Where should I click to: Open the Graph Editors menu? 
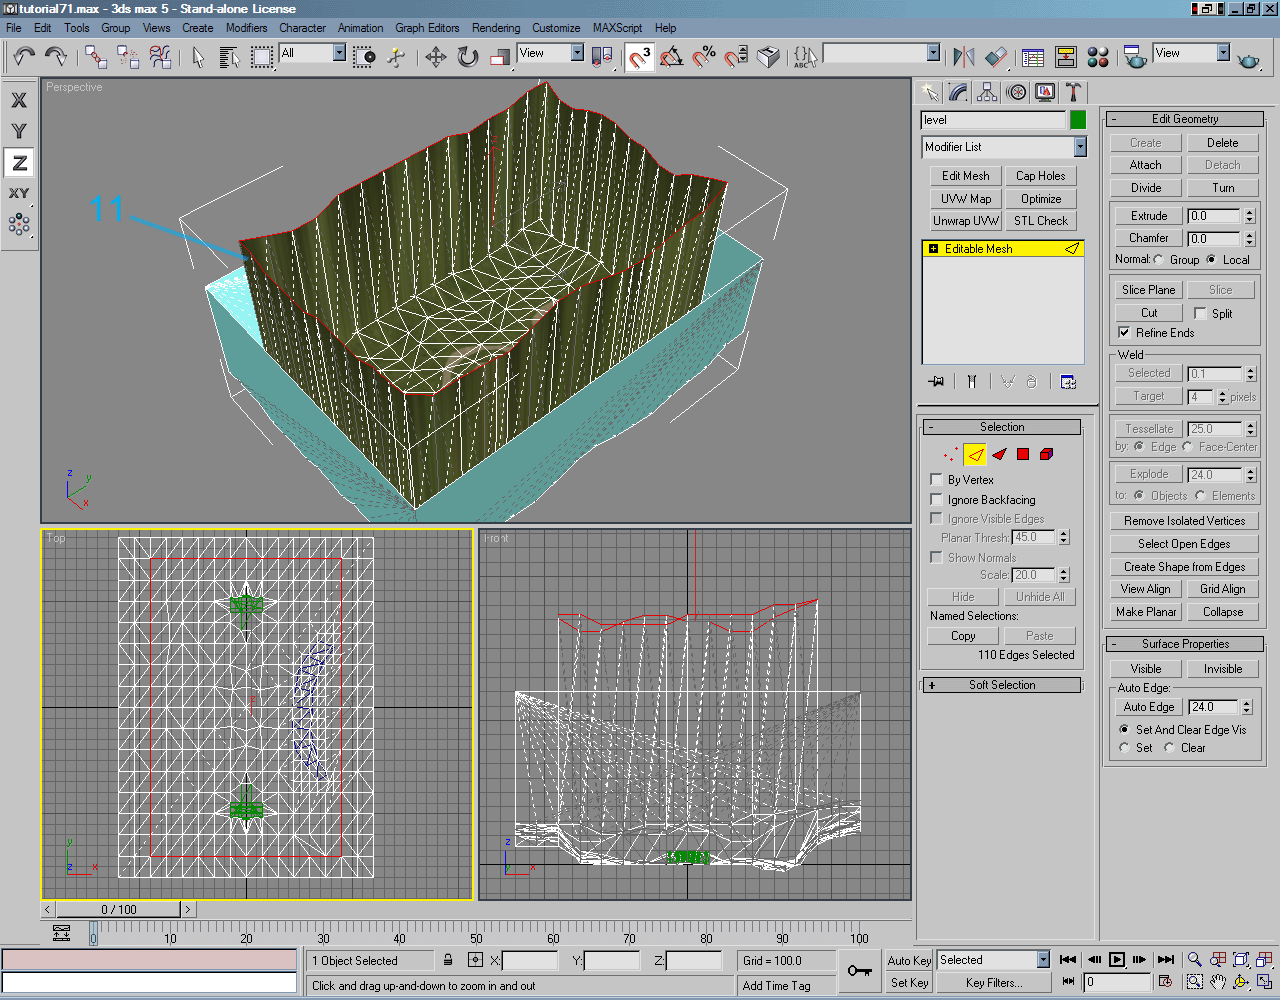(427, 28)
